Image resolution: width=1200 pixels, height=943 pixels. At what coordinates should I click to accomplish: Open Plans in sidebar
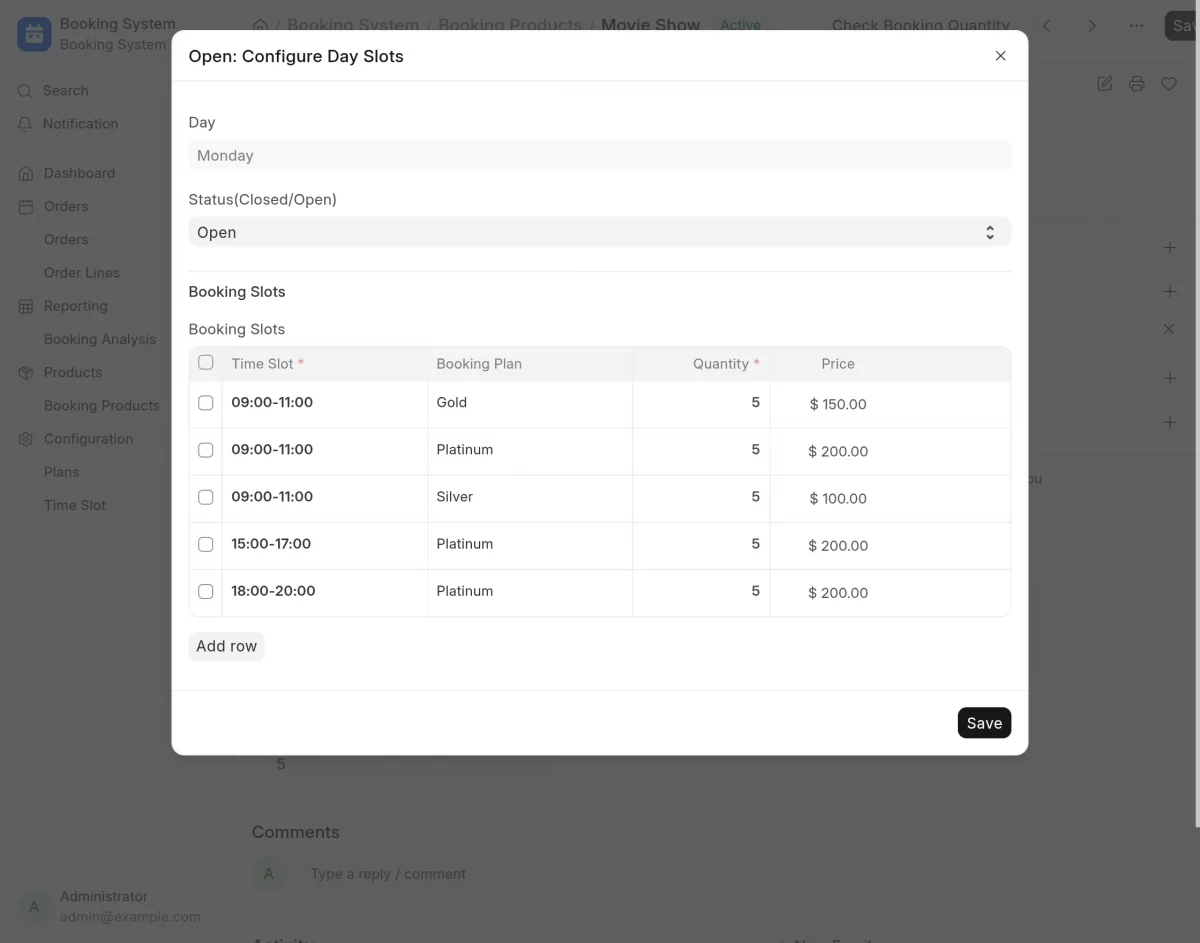click(61, 472)
